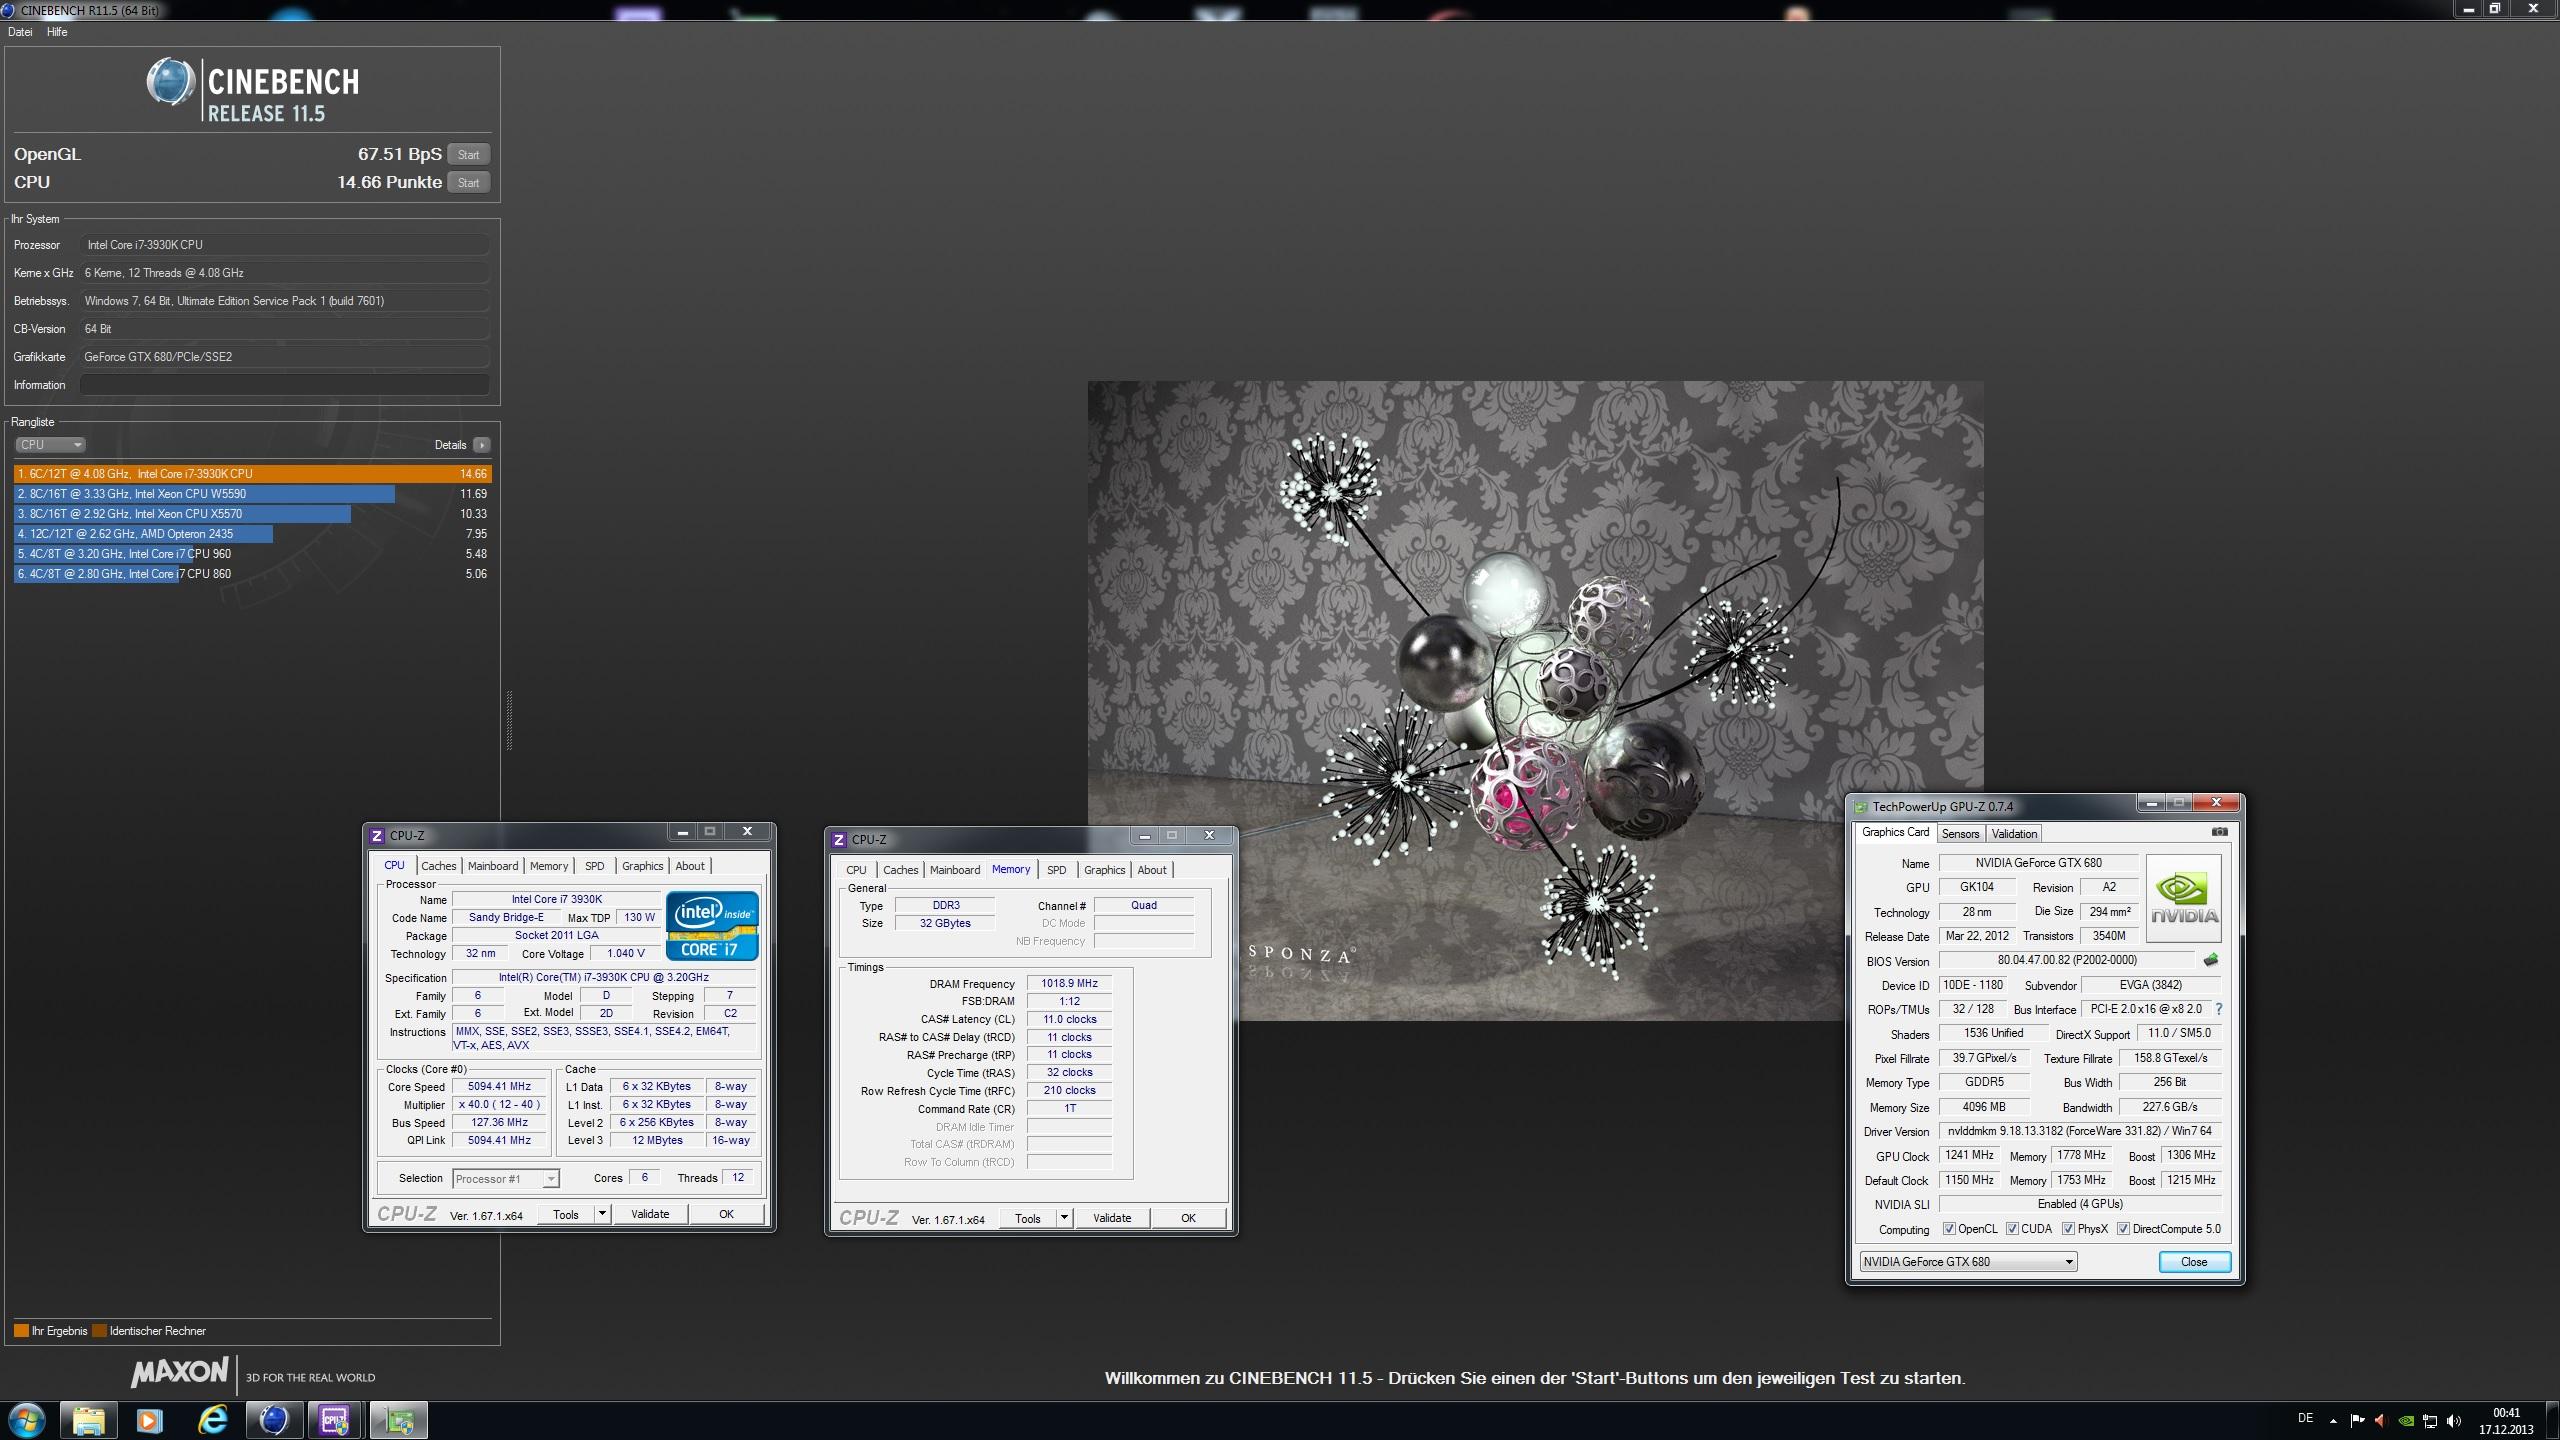Select ranking row Intel Xeon CPU W5590
The height and width of the screenshot is (1440, 2560).
coord(253,494)
